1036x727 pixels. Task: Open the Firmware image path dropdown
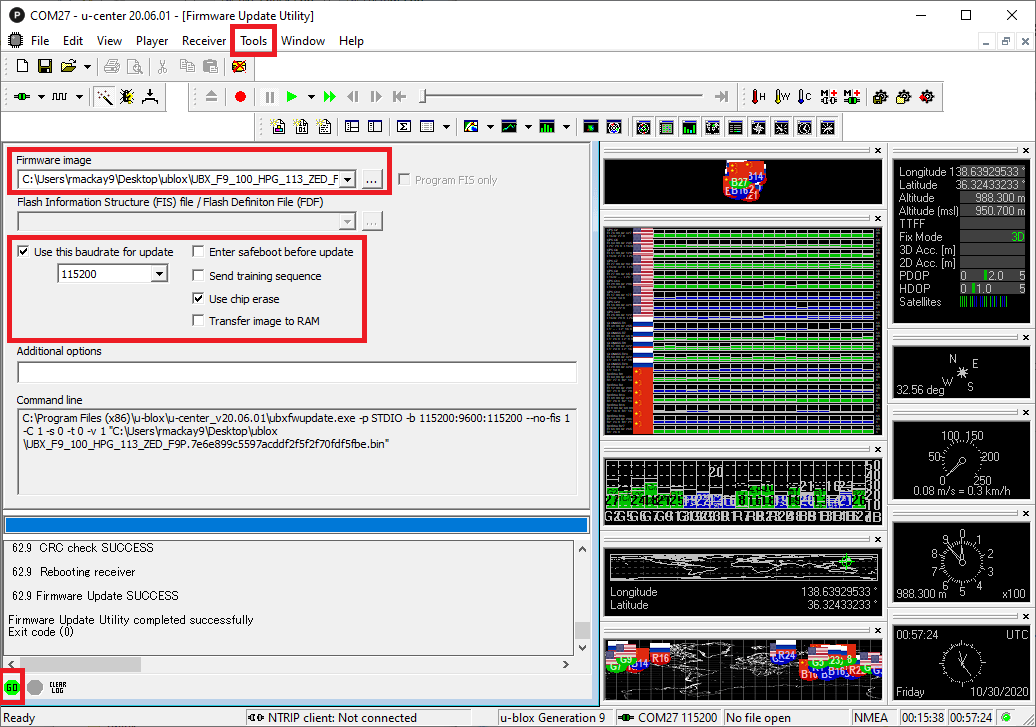tap(345, 179)
